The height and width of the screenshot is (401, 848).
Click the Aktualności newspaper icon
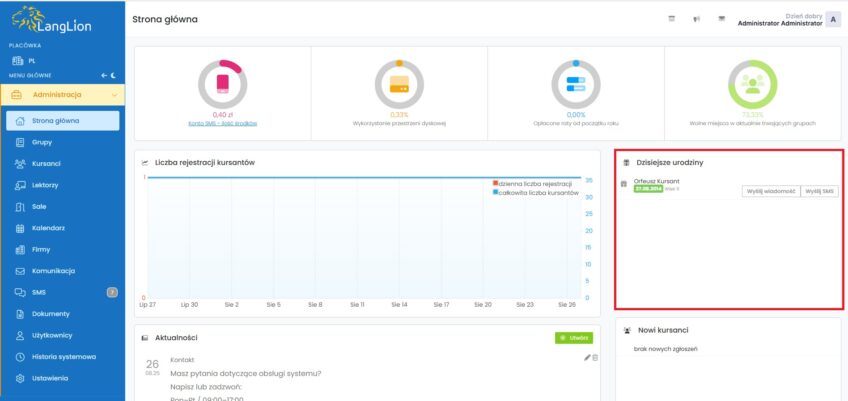[x=144, y=338]
